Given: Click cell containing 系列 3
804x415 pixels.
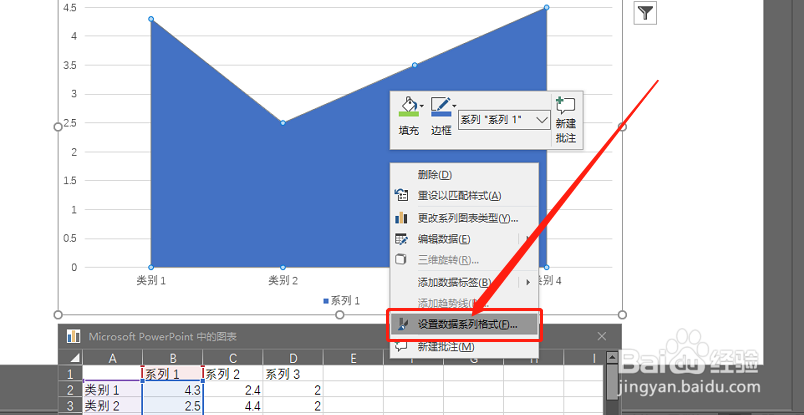Looking at the screenshot, I should pyautogui.click(x=293, y=374).
